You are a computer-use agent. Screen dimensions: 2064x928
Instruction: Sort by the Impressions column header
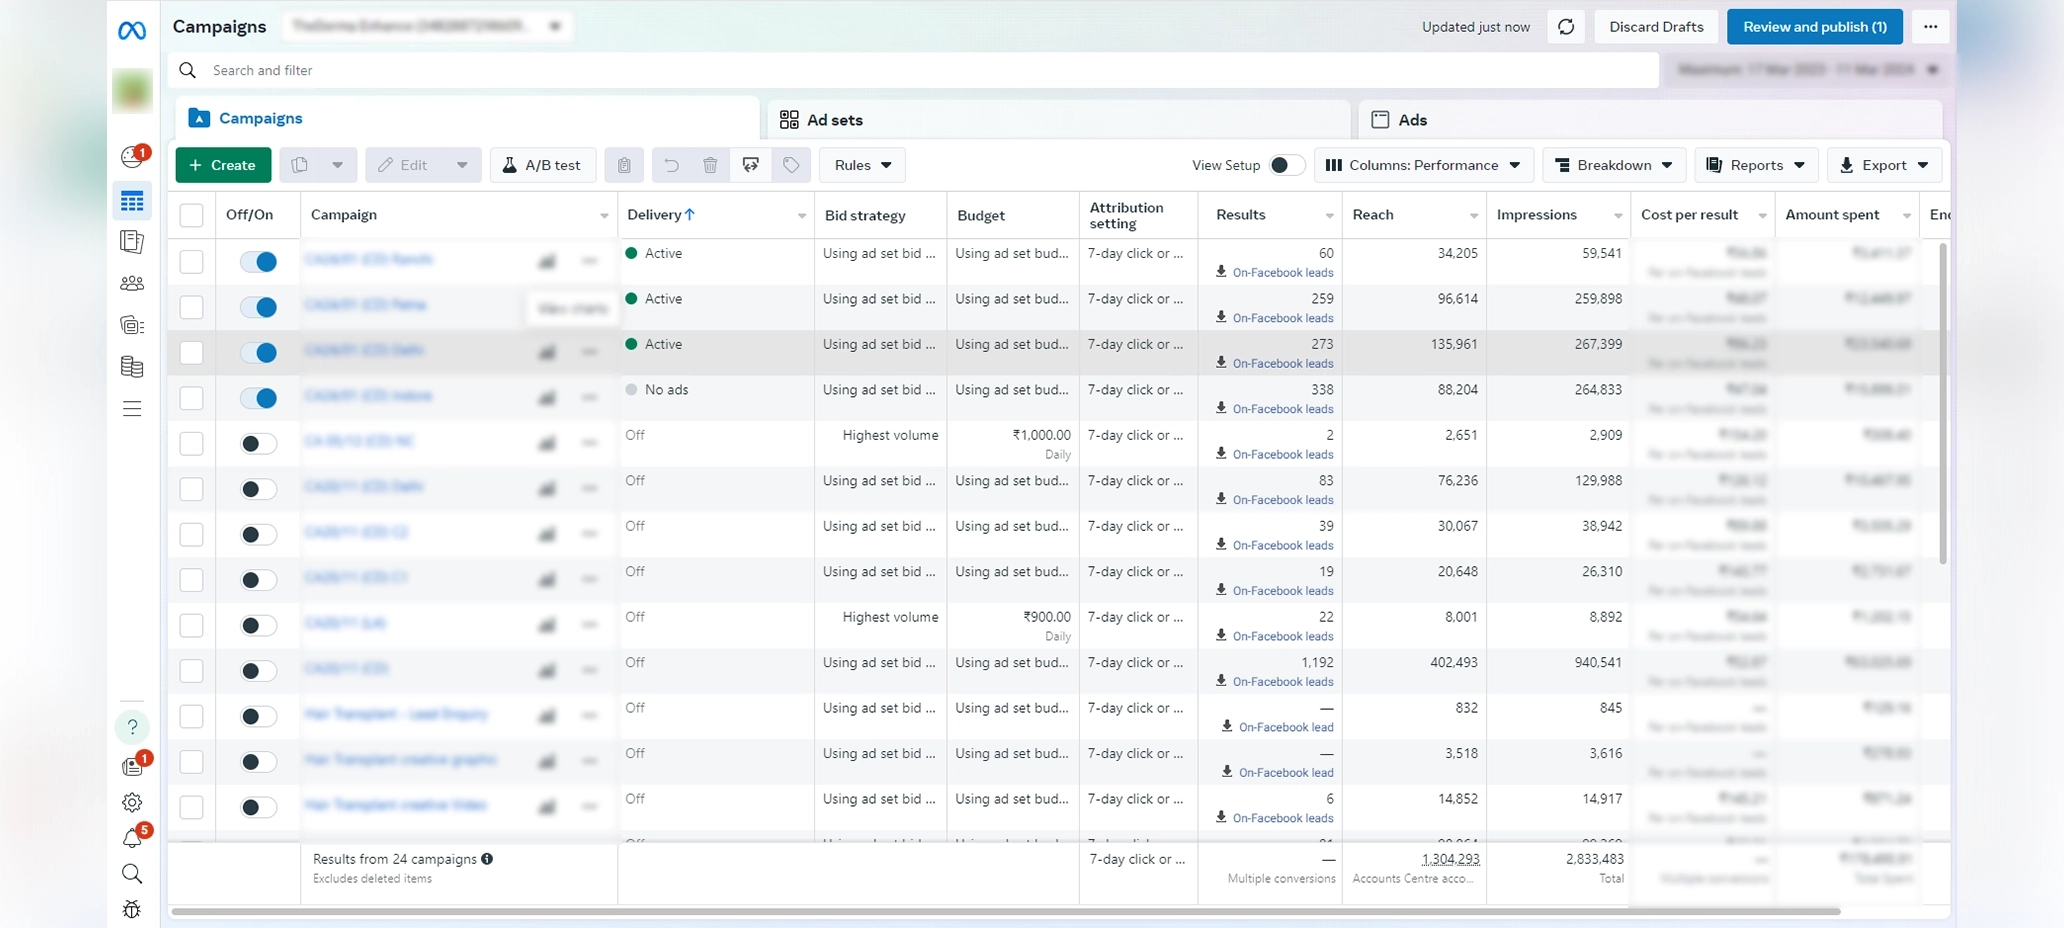pos(1537,215)
